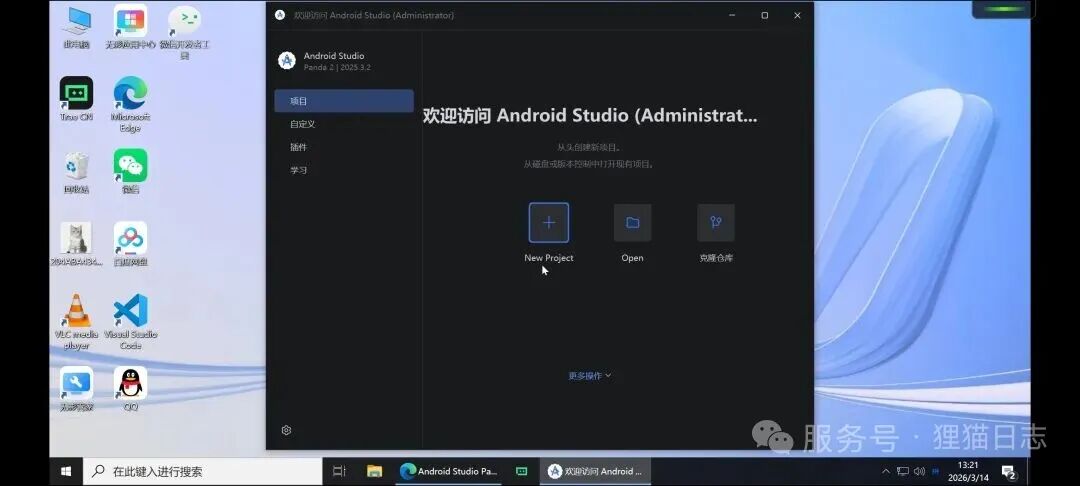The height and width of the screenshot is (486, 1080).
Task: Click the New Project plus icon
Action: [549, 222]
